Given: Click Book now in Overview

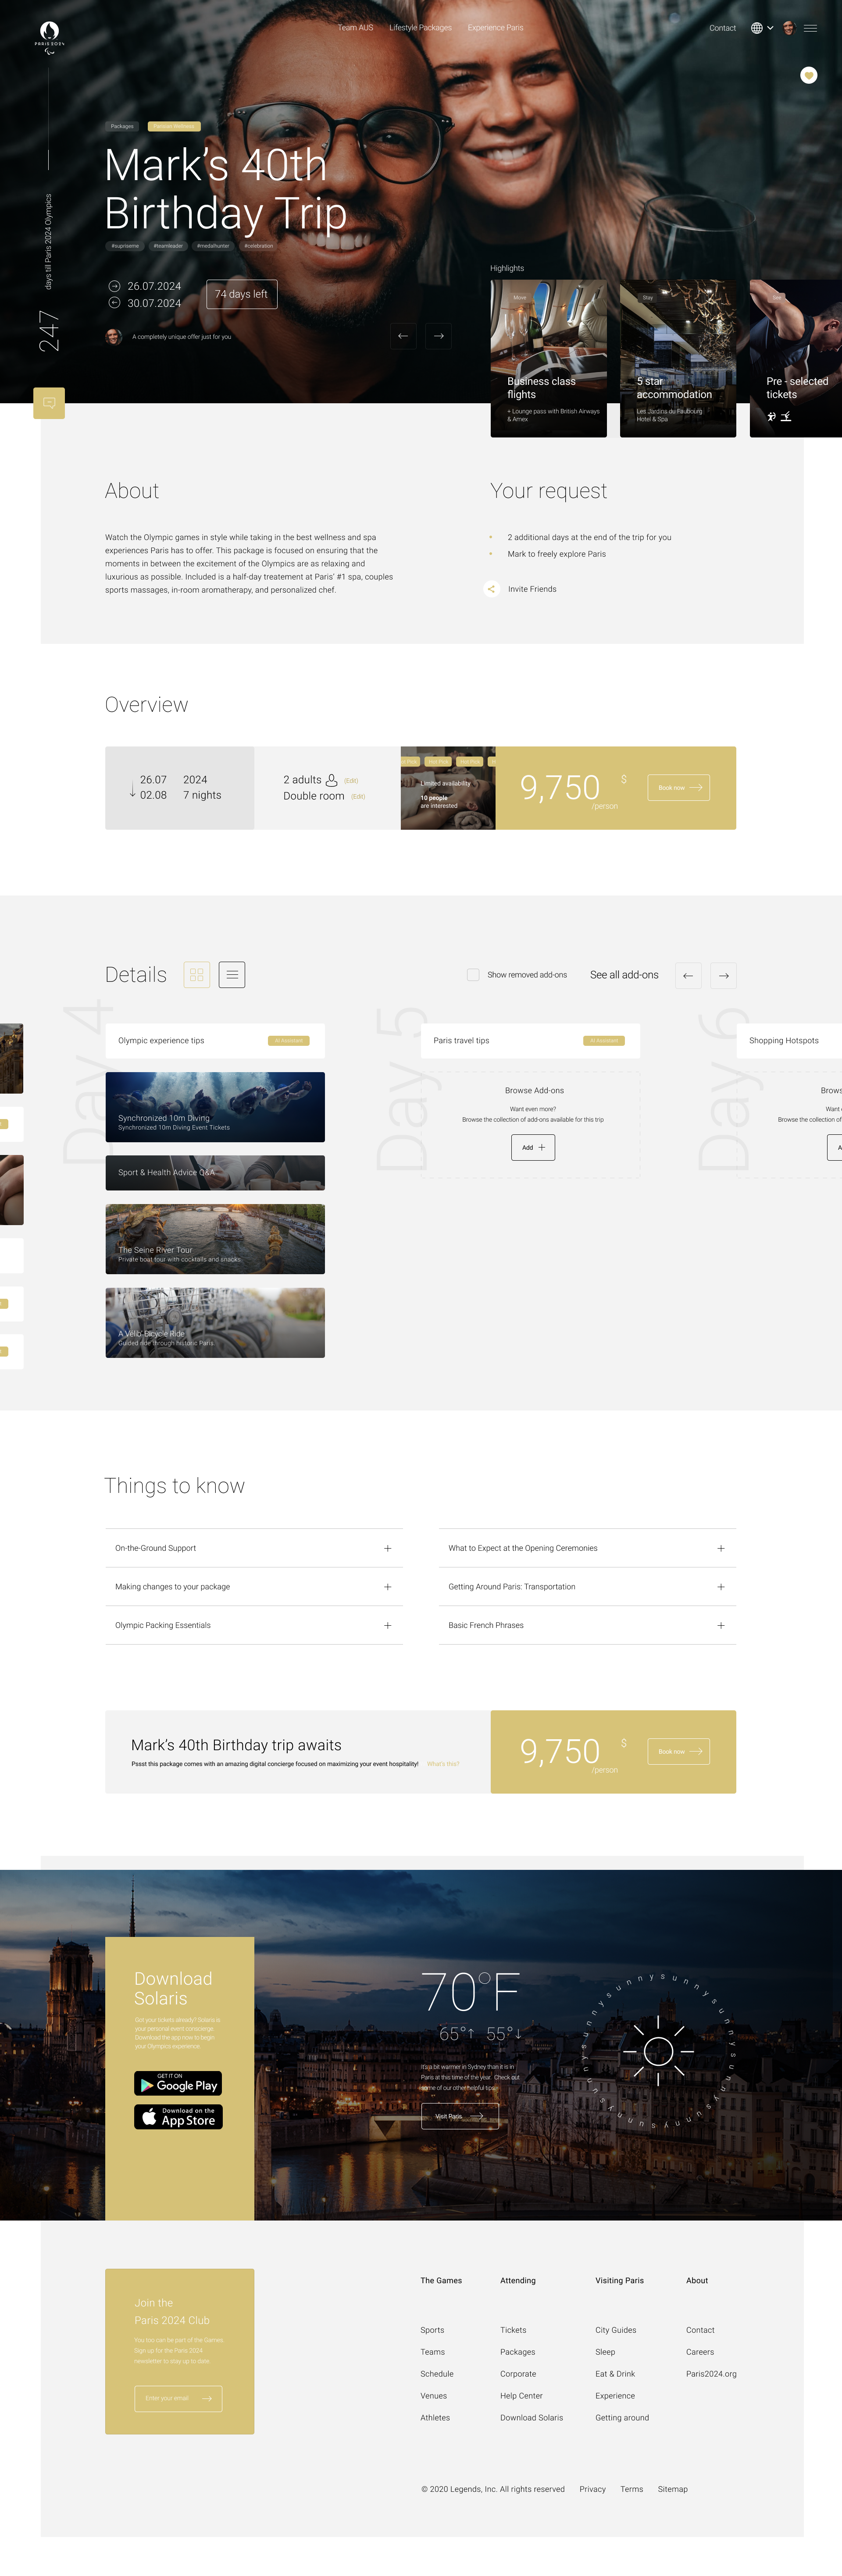Looking at the screenshot, I should pyautogui.click(x=678, y=788).
